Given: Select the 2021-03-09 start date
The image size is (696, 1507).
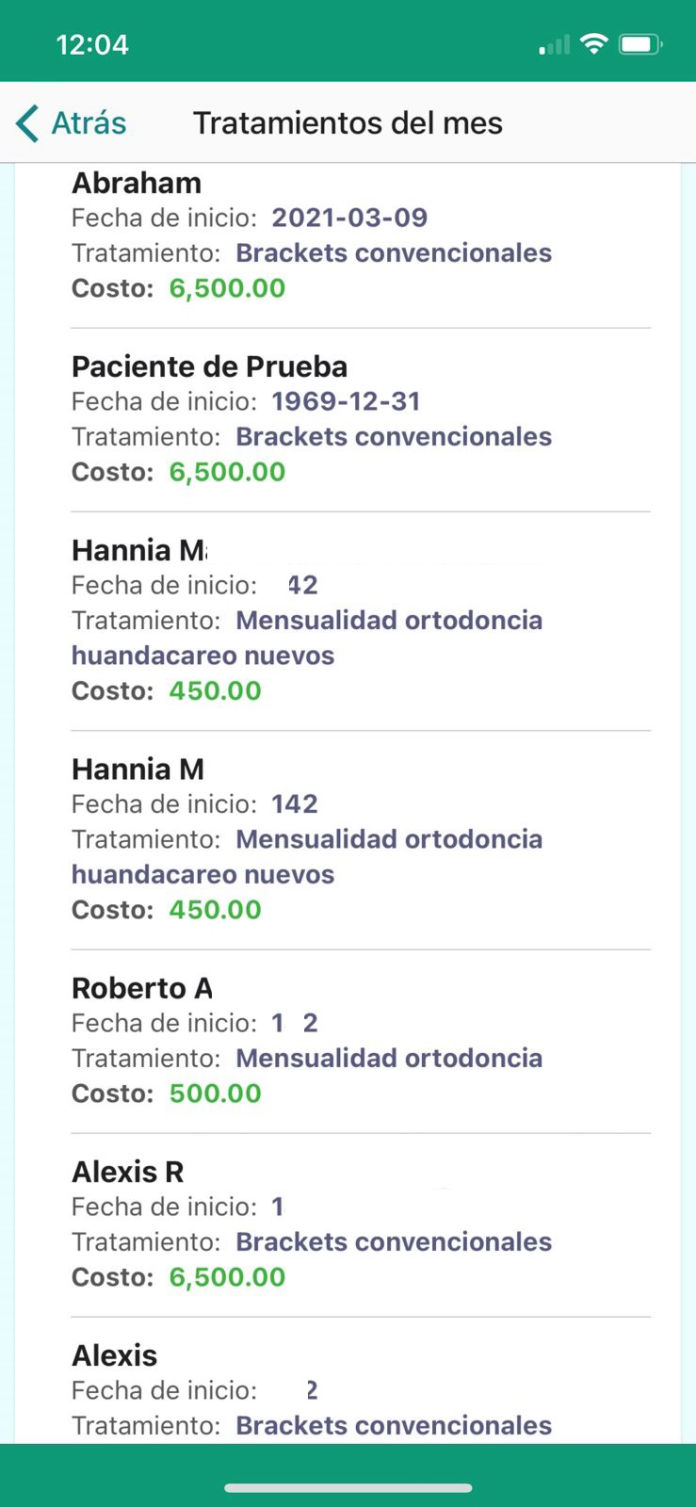Looking at the screenshot, I should (x=349, y=218).
